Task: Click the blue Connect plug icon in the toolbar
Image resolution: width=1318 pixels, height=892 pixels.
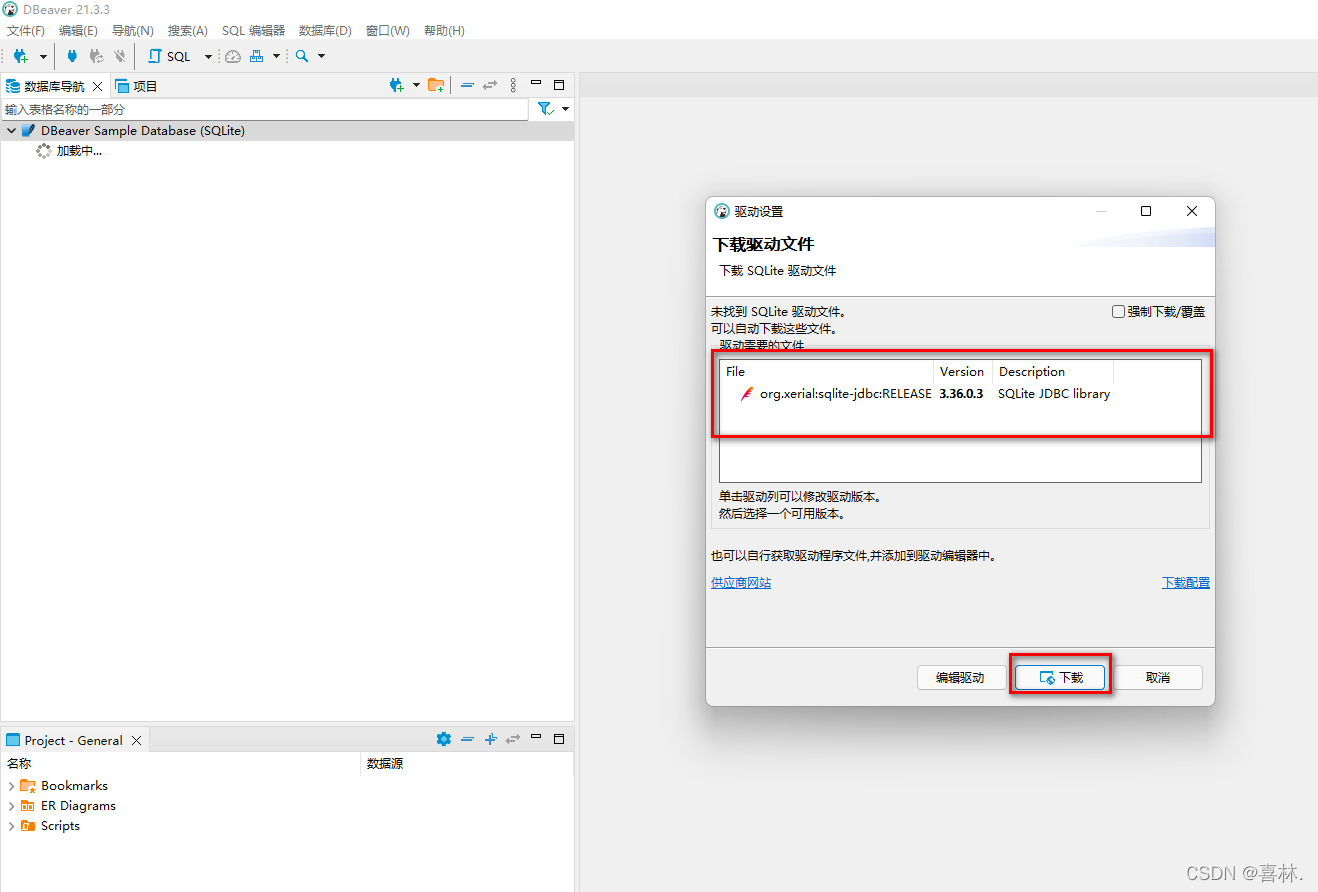Action: point(72,56)
